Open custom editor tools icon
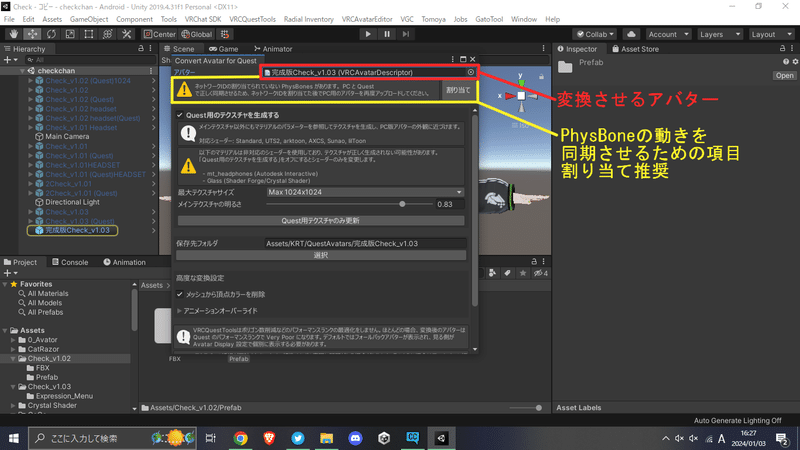Viewport: 800px width, 450px height. click(127, 34)
